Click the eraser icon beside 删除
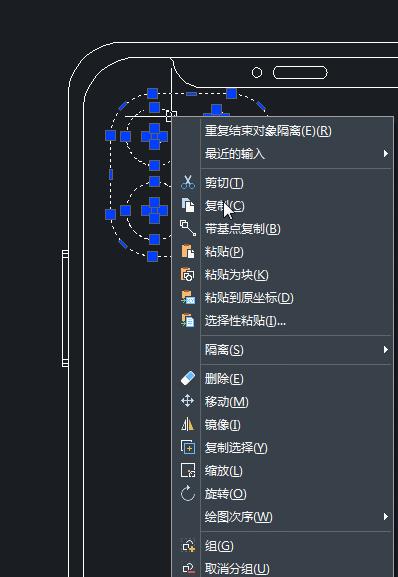Screen dimensions: 398x577 click(x=188, y=378)
